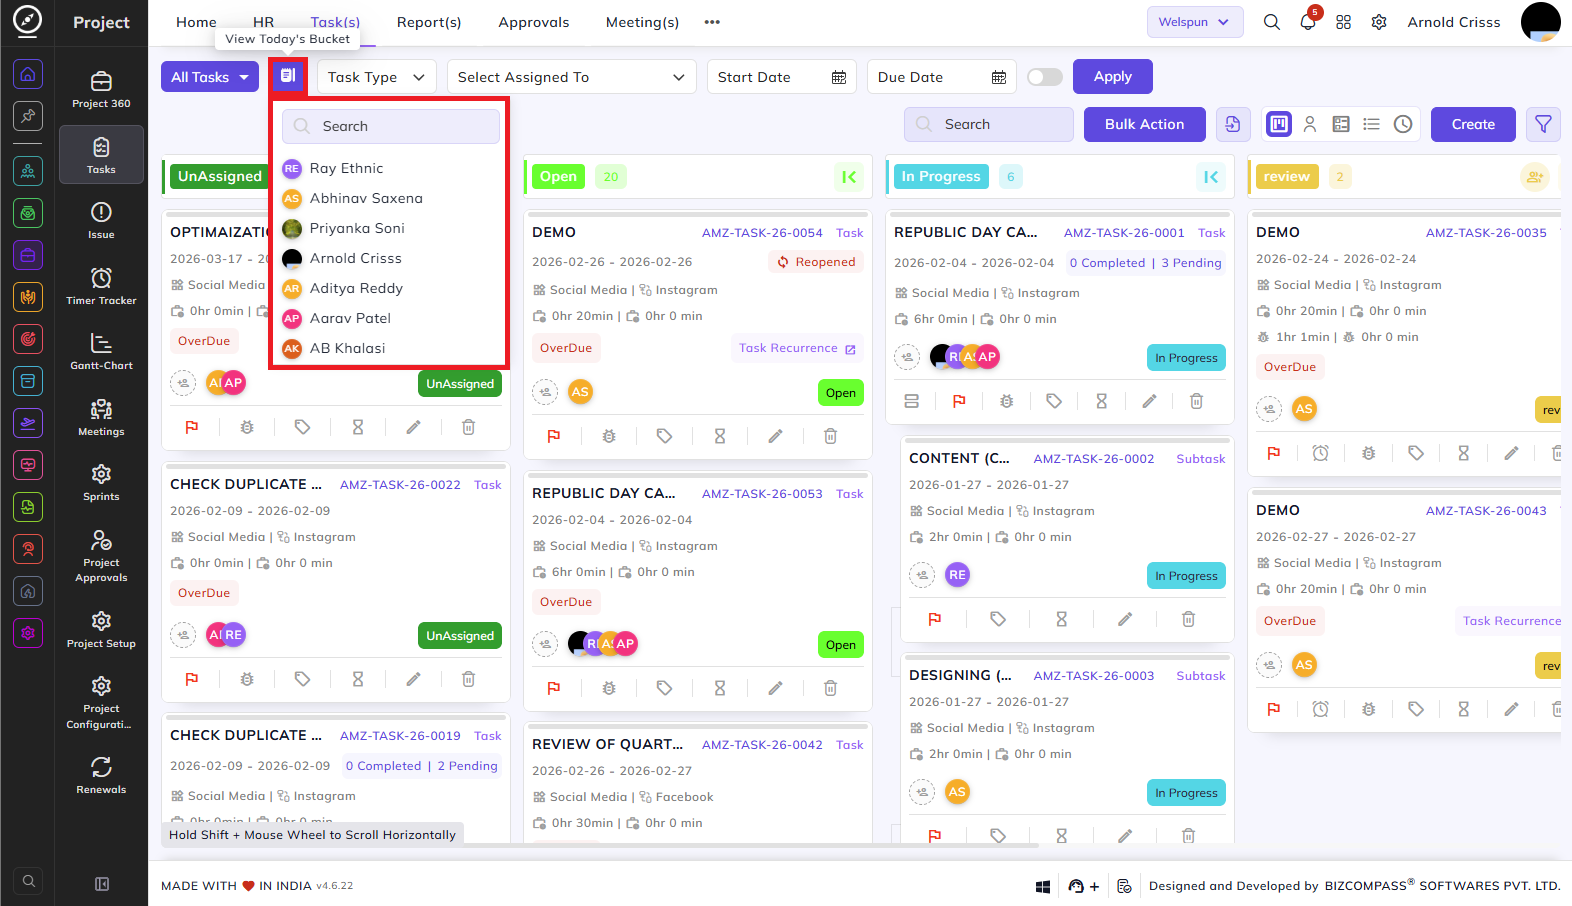Select Aditya Reddy from list

[x=356, y=288]
